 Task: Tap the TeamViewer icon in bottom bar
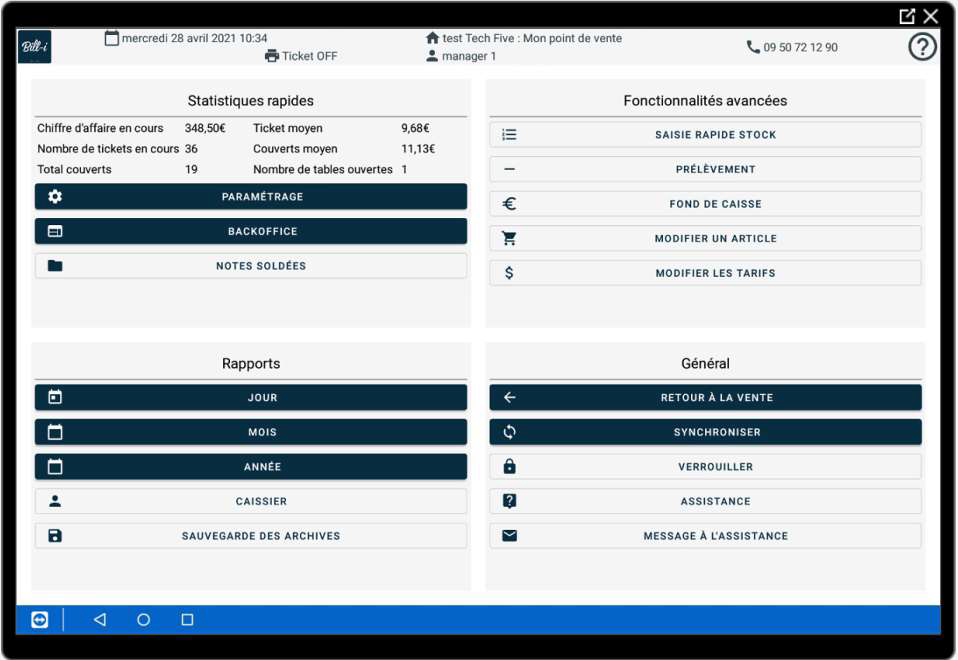point(40,620)
